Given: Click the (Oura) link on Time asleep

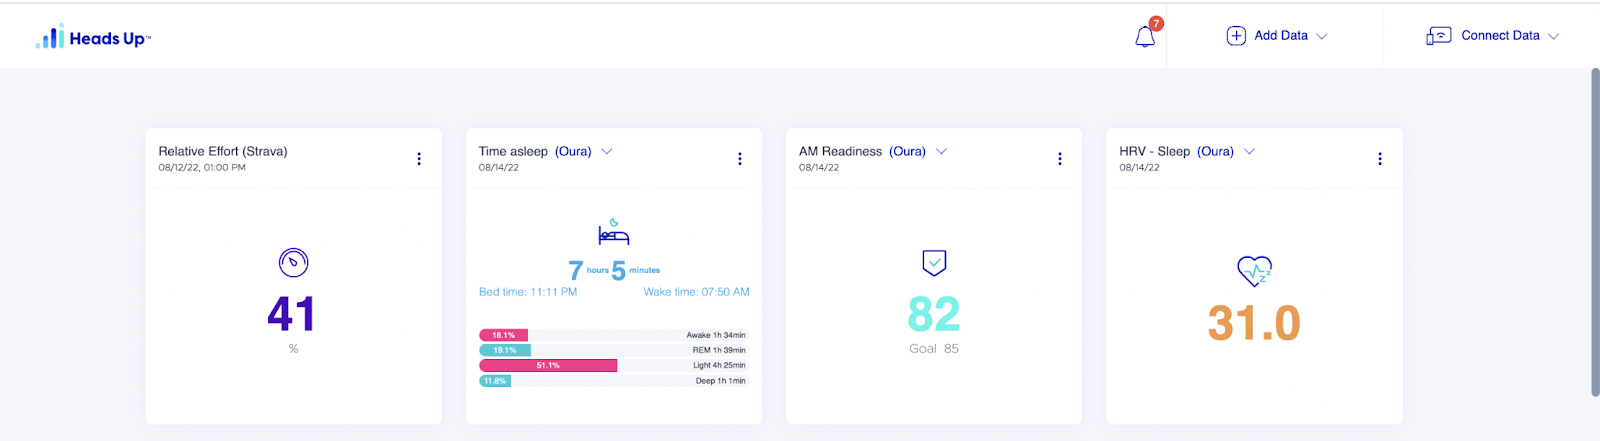Looking at the screenshot, I should [573, 152].
